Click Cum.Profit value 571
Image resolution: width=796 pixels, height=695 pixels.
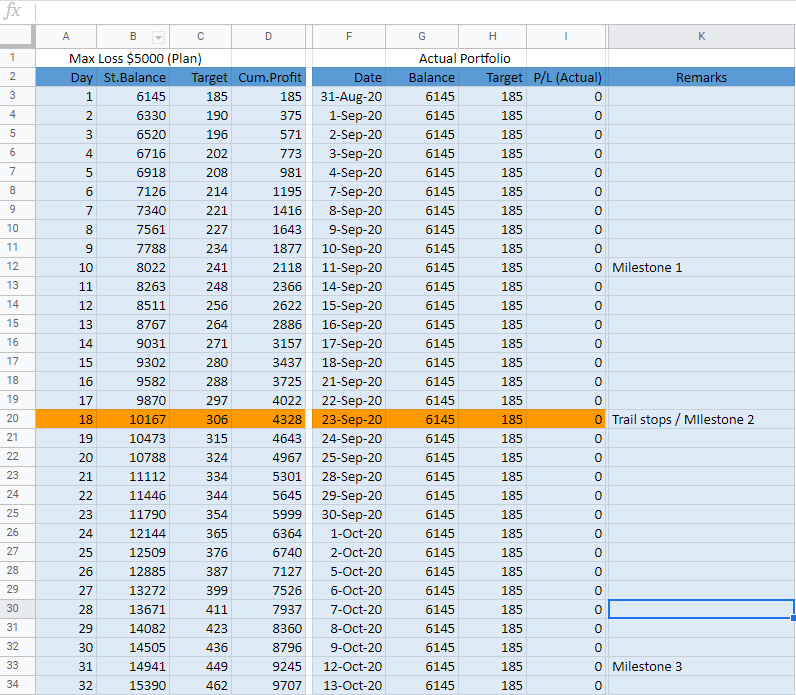(x=269, y=135)
